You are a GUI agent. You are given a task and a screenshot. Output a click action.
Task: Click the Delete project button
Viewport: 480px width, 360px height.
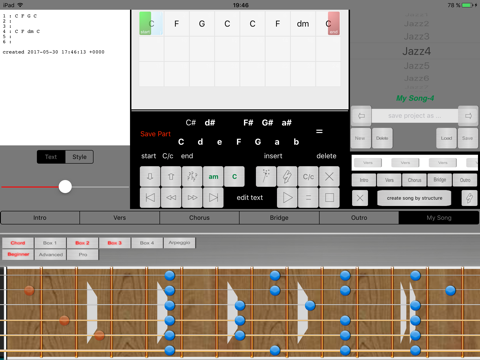(382, 138)
